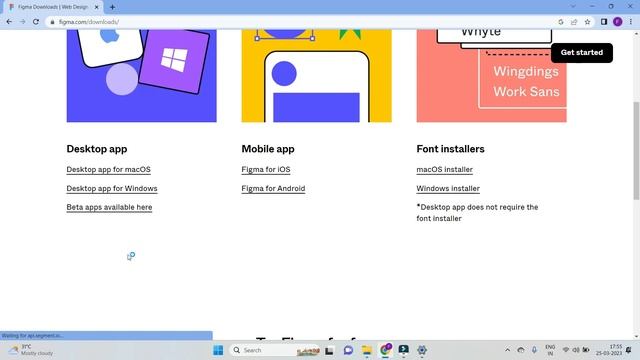Click the Desktop app illustration image
The image size is (640, 360).
pyautogui.click(x=142, y=76)
